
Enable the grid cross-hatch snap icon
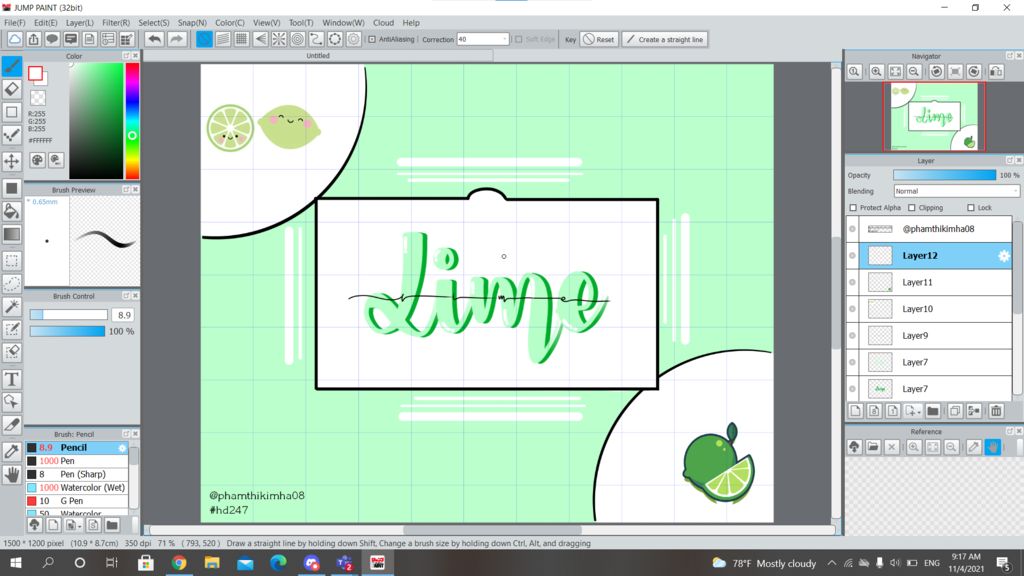[242, 39]
